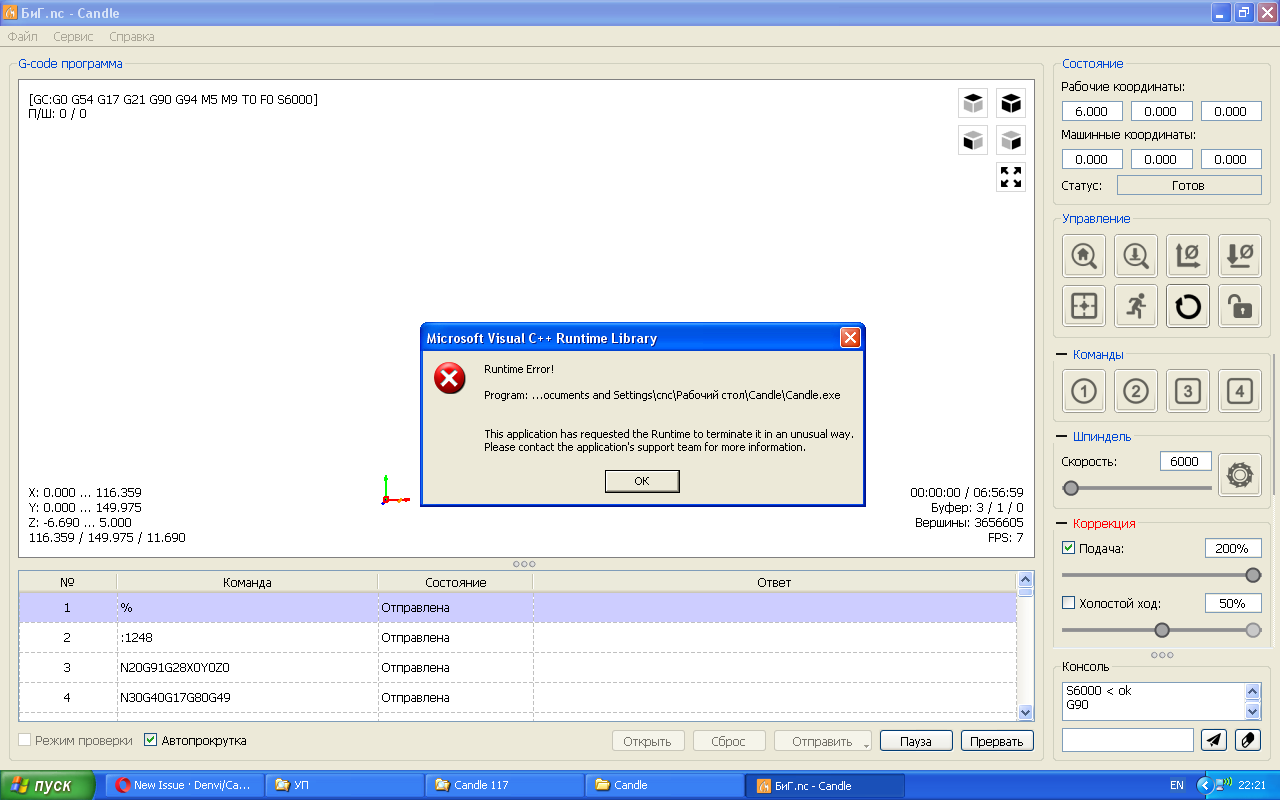Open the Сервис menu

[x=73, y=37]
